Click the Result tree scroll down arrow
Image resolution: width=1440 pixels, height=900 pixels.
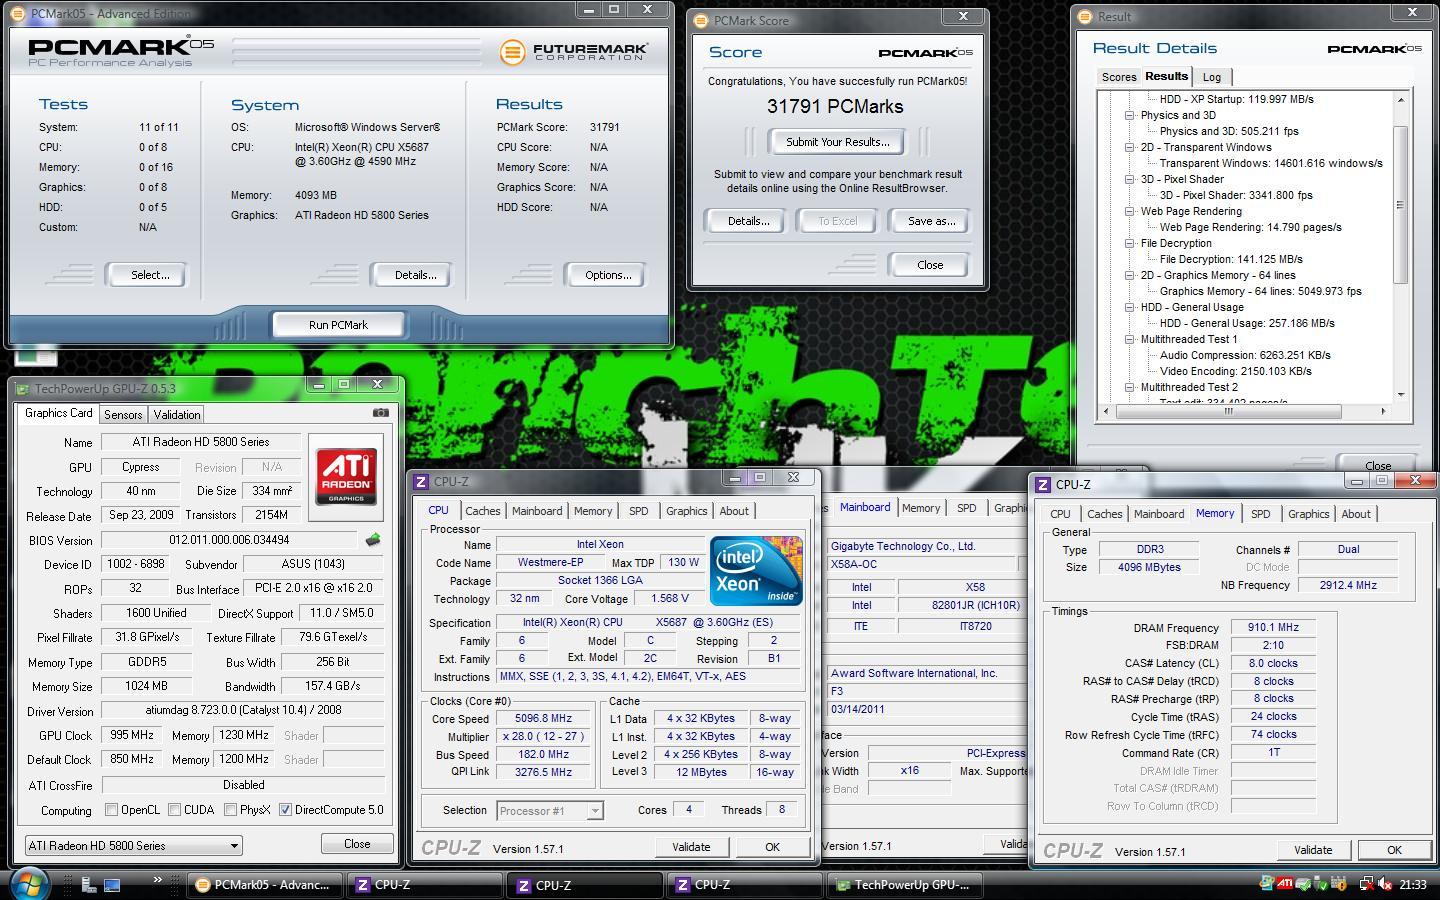tap(1400, 394)
